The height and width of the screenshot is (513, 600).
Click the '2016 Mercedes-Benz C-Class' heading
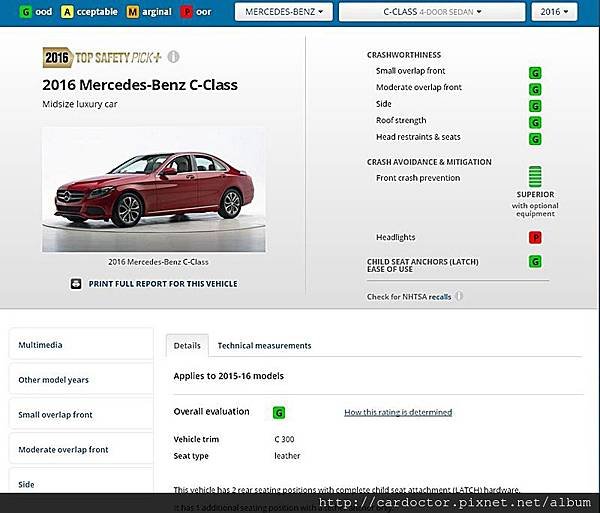pos(140,85)
